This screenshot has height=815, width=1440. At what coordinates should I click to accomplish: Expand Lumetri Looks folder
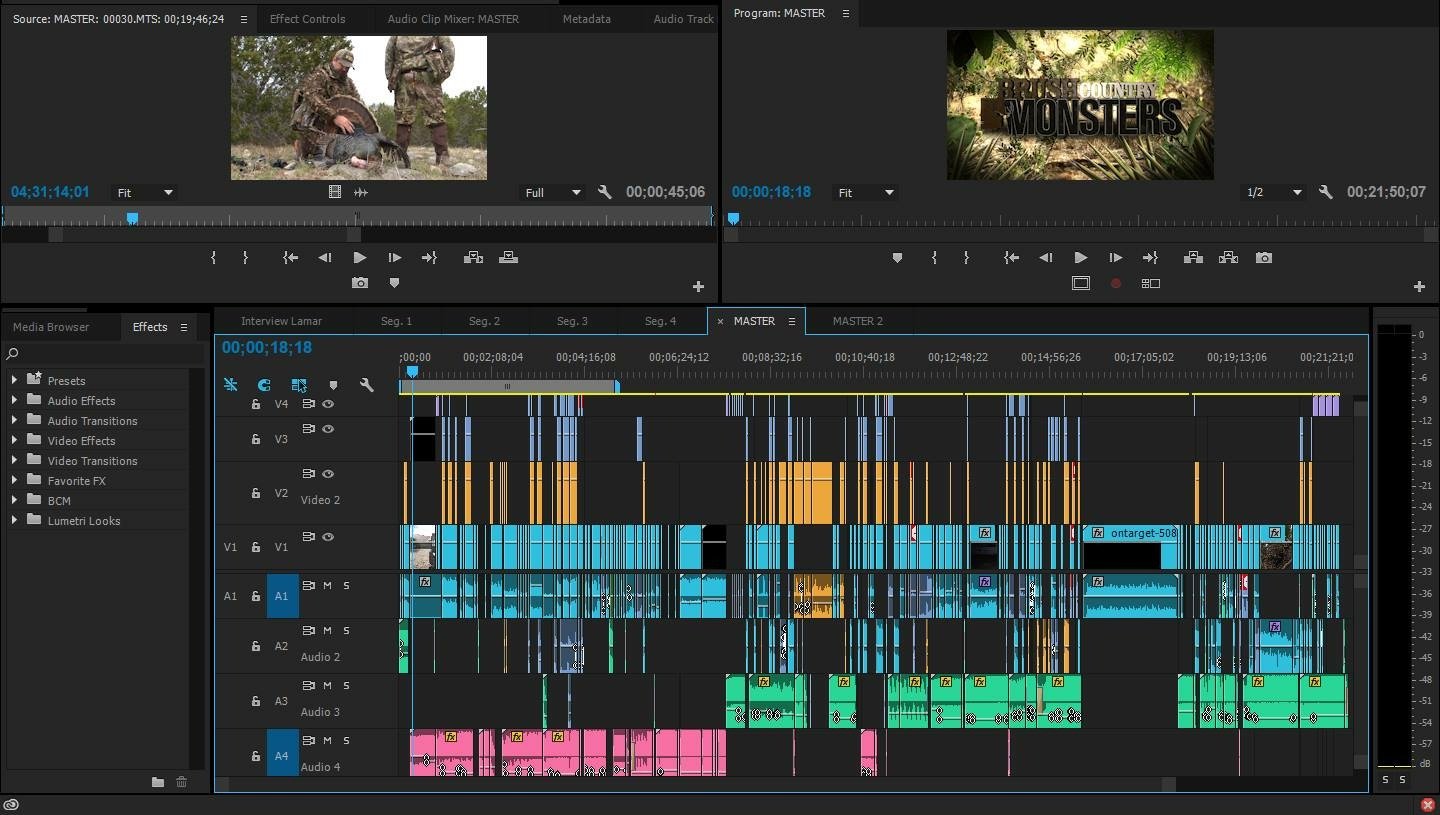pyautogui.click(x=14, y=520)
